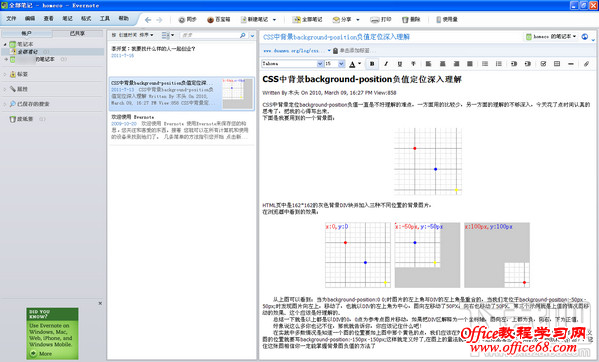Click the CSS note's grid thumbnail

click(238, 94)
